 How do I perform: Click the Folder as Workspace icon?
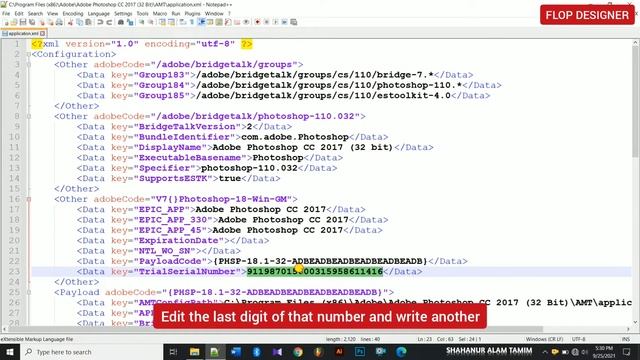237,22
